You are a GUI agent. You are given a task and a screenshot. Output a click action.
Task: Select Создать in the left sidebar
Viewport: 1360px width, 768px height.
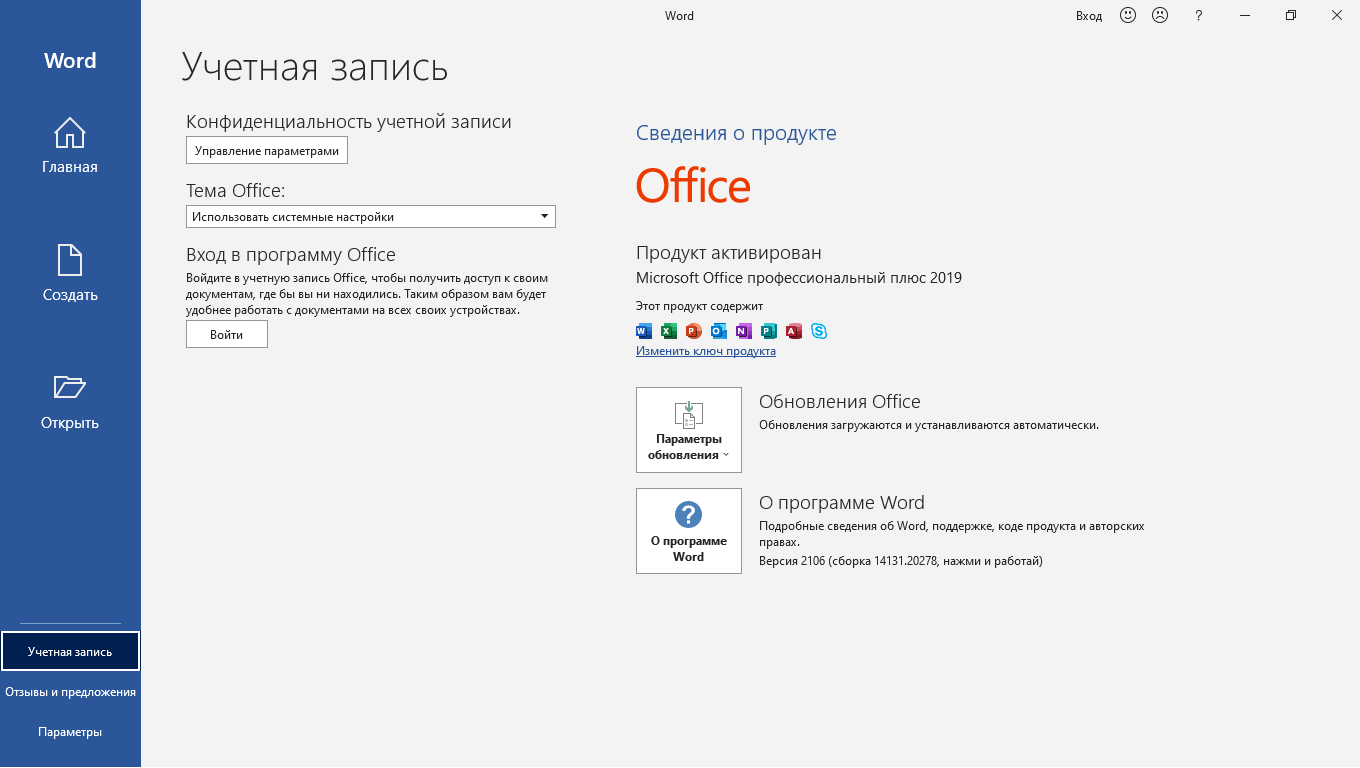tap(70, 272)
